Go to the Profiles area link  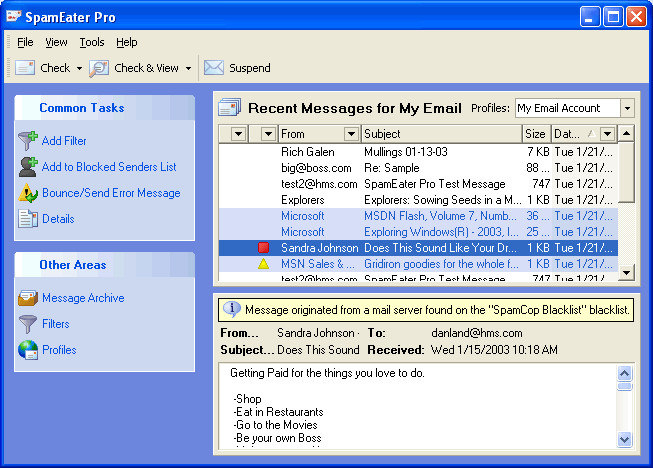pos(59,350)
